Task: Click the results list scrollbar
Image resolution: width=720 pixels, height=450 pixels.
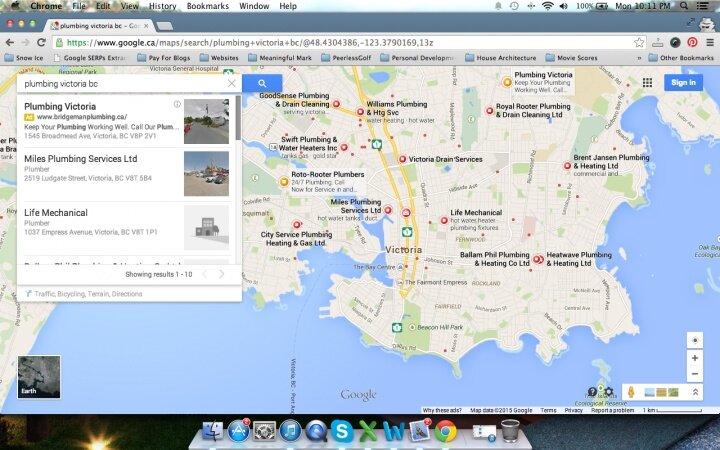Action: 238,118
